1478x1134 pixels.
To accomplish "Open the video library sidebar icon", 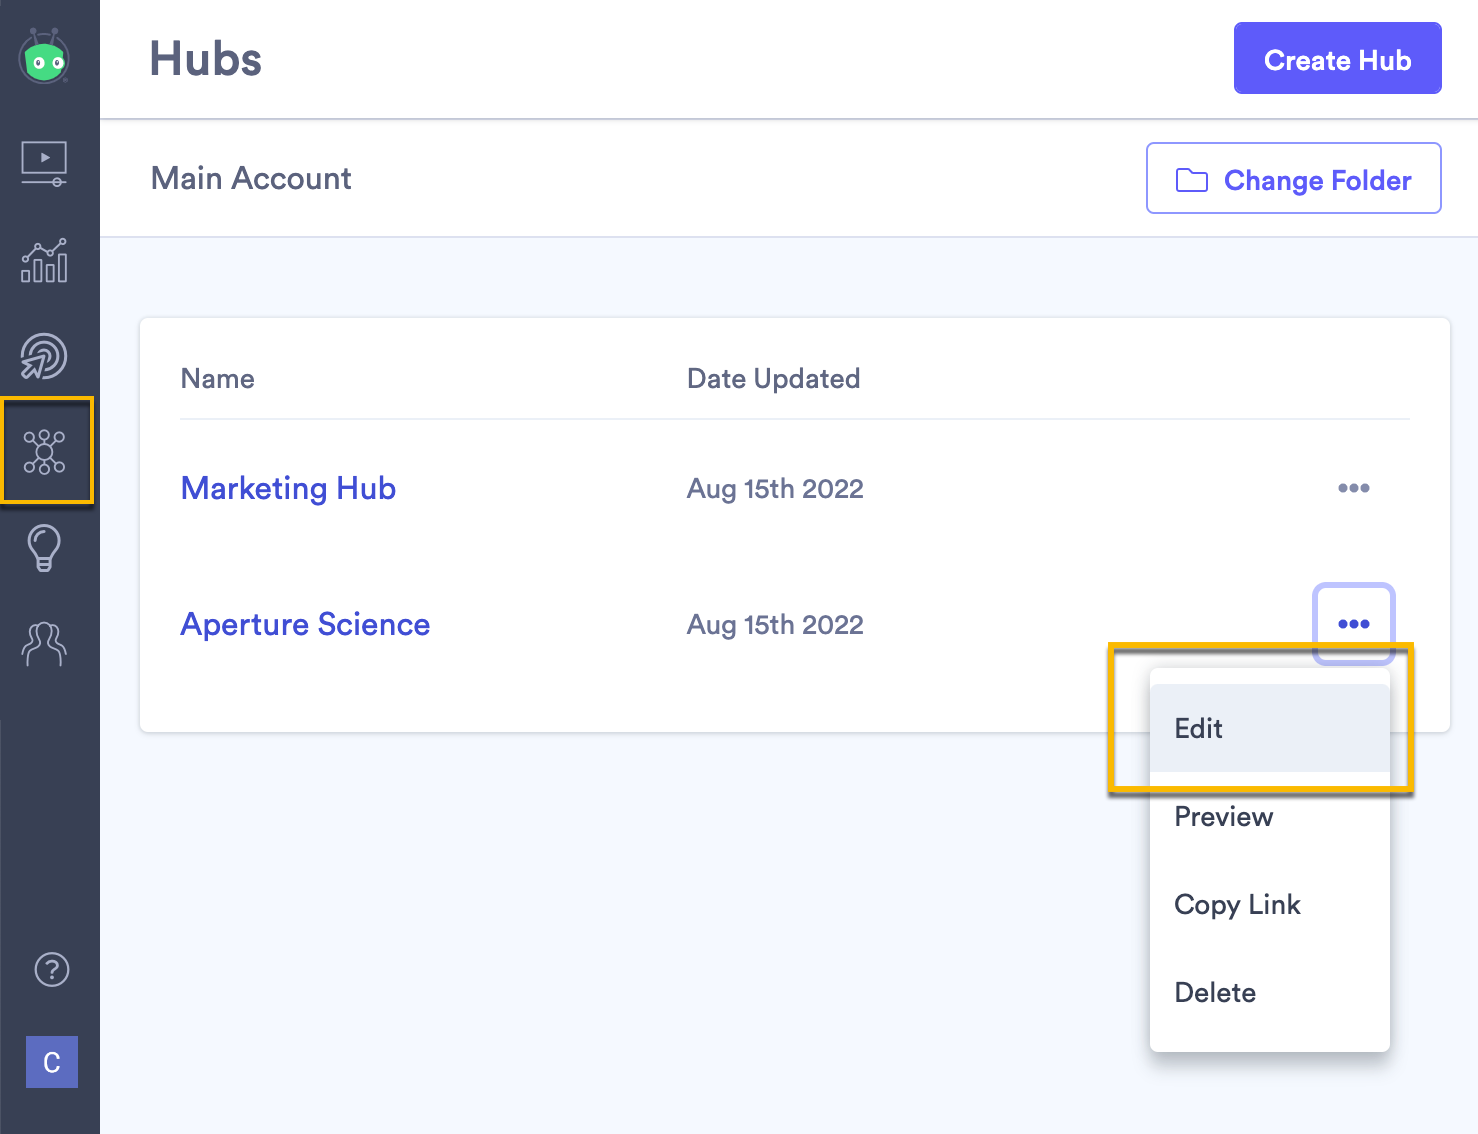I will [44, 163].
